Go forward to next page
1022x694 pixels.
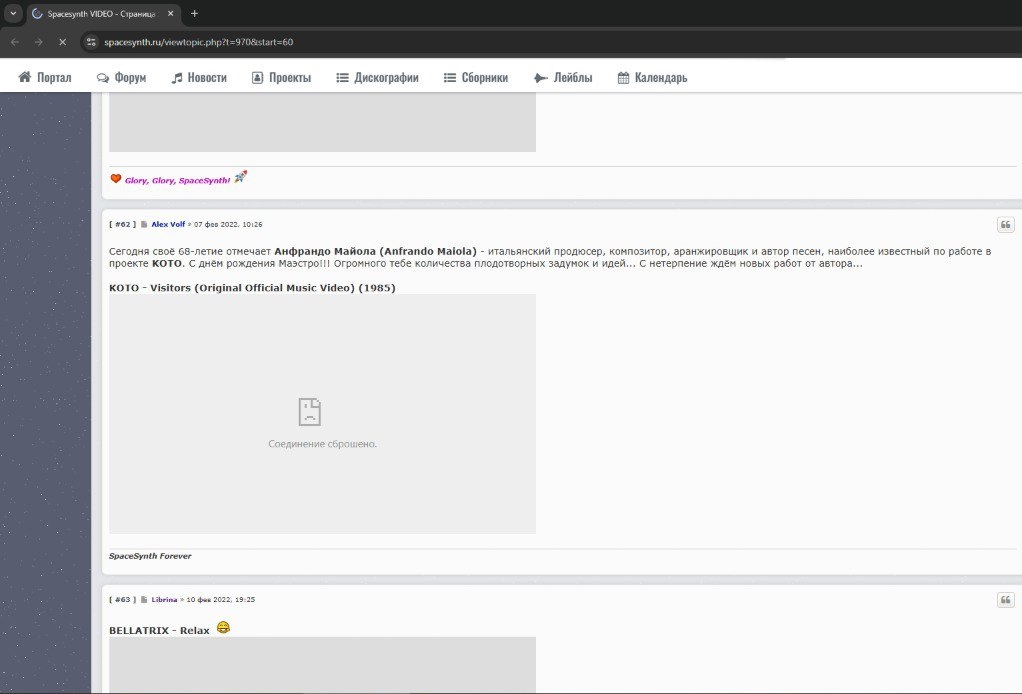[x=38, y=42]
